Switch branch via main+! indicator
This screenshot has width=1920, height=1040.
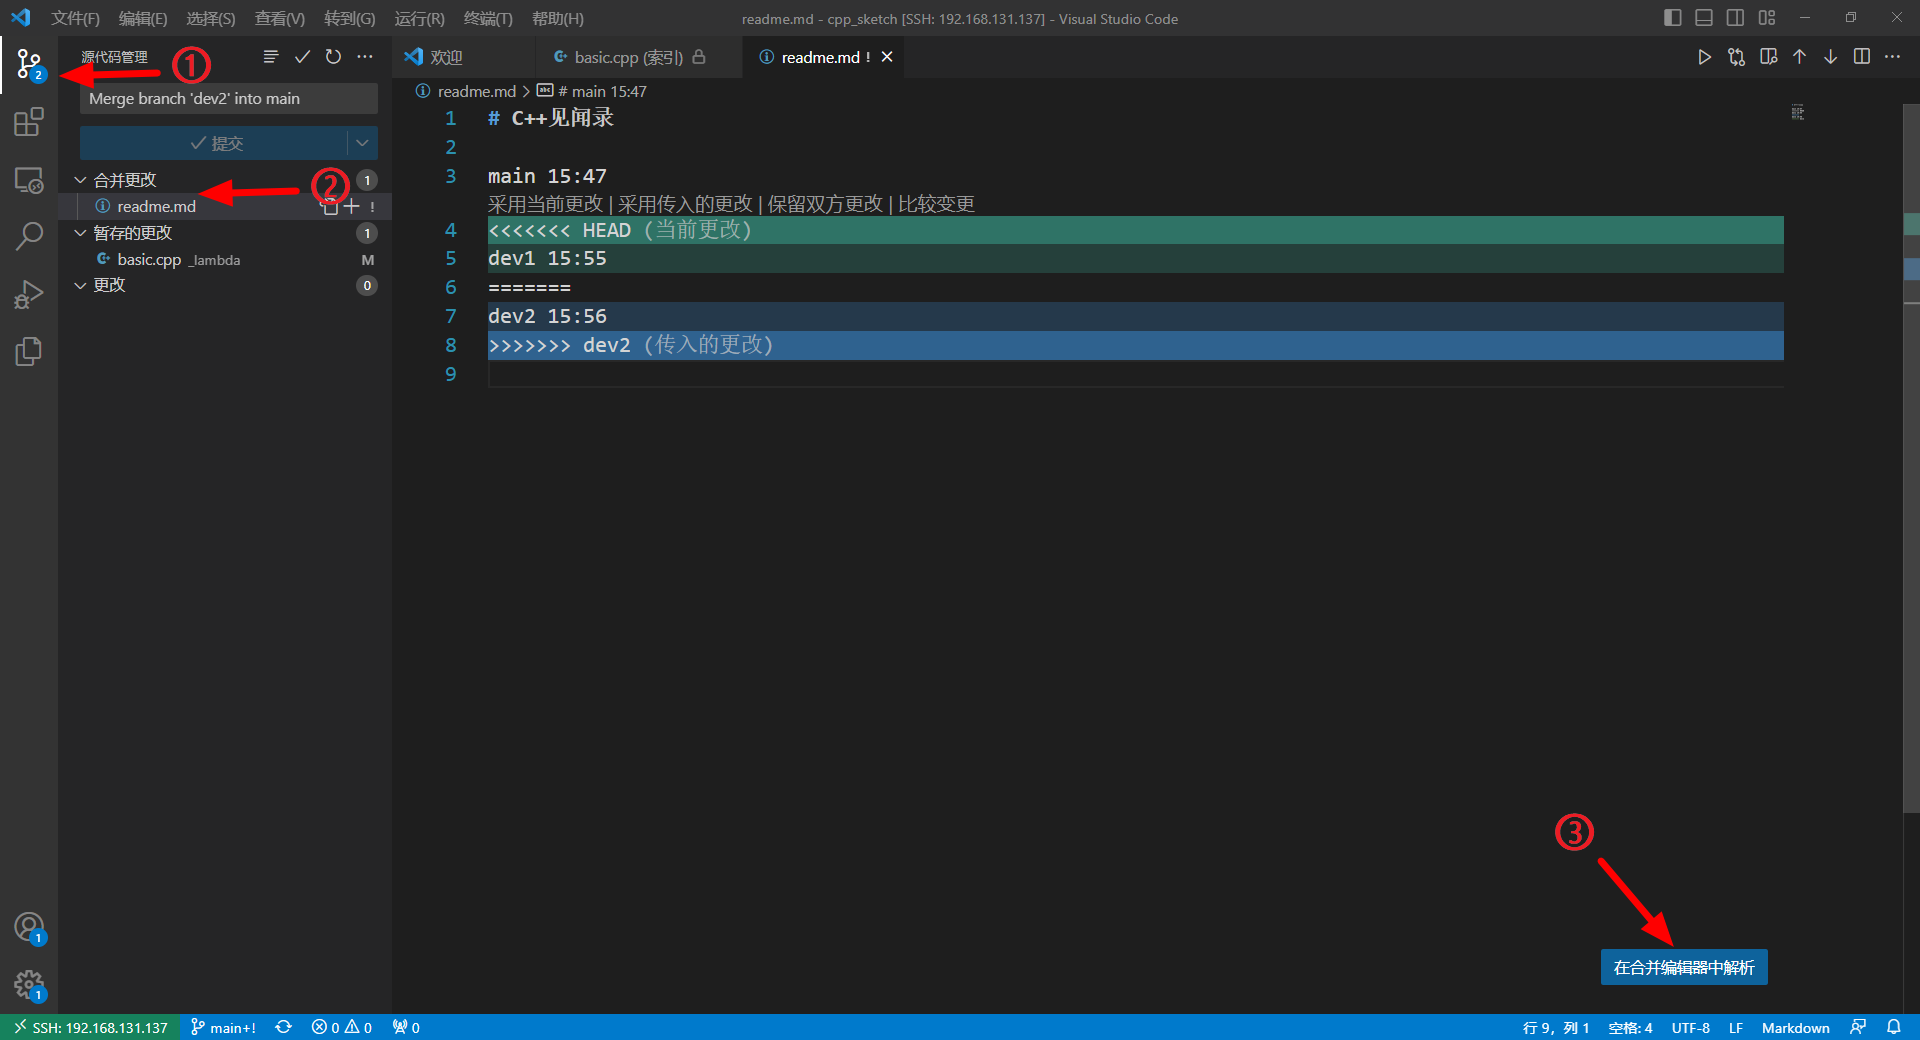(223, 1027)
